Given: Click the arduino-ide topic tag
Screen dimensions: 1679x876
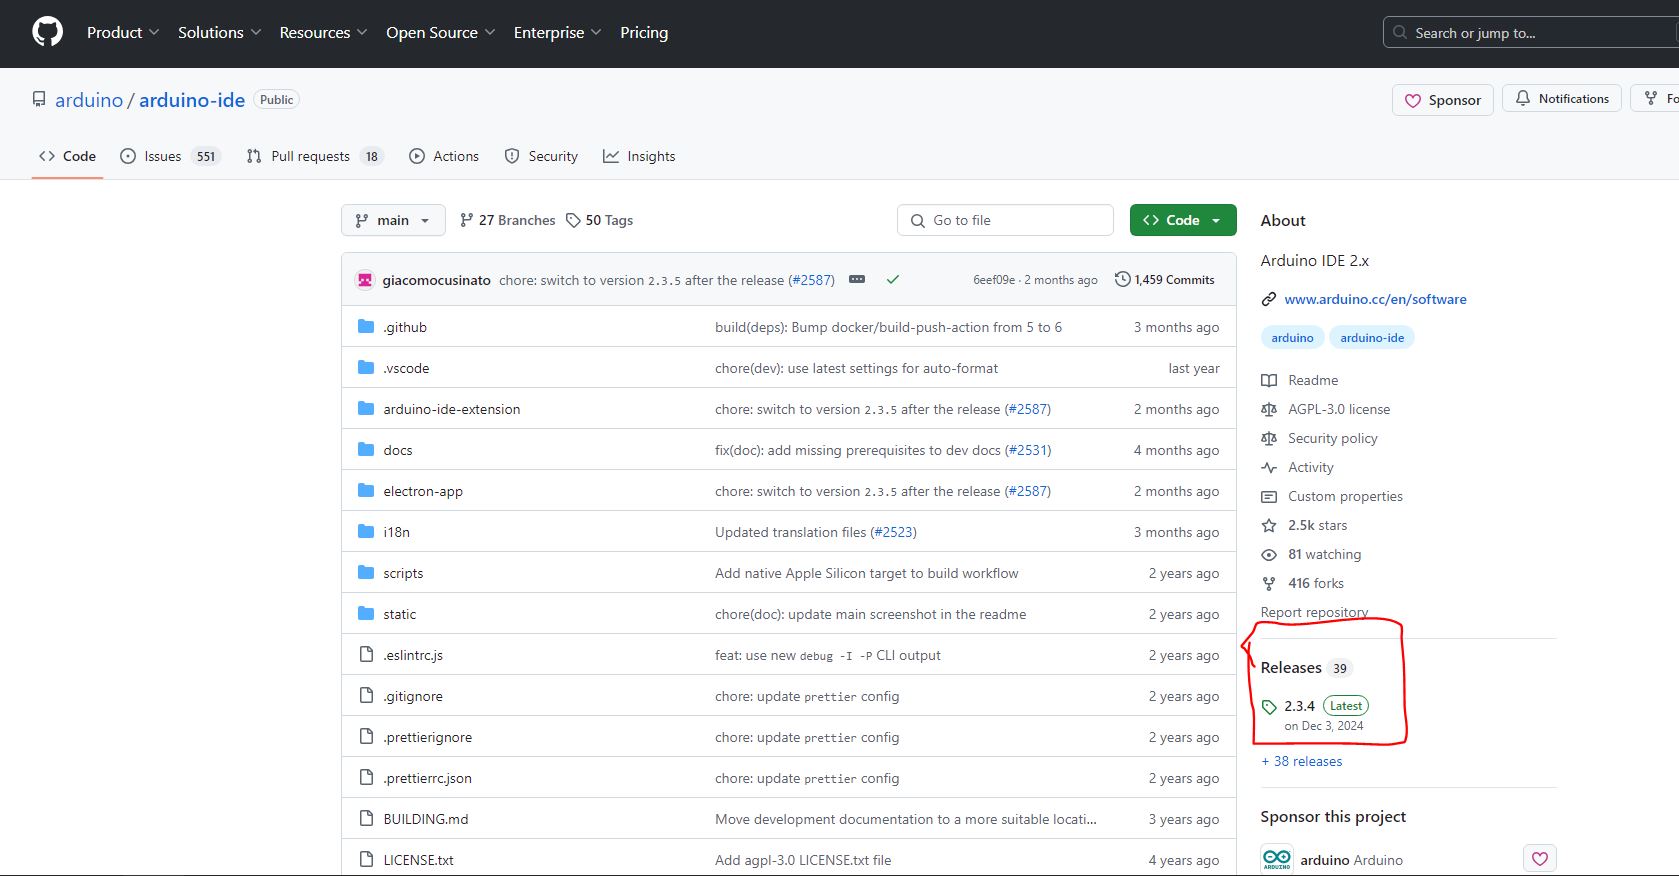Looking at the screenshot, I should tap(1372, 338).
